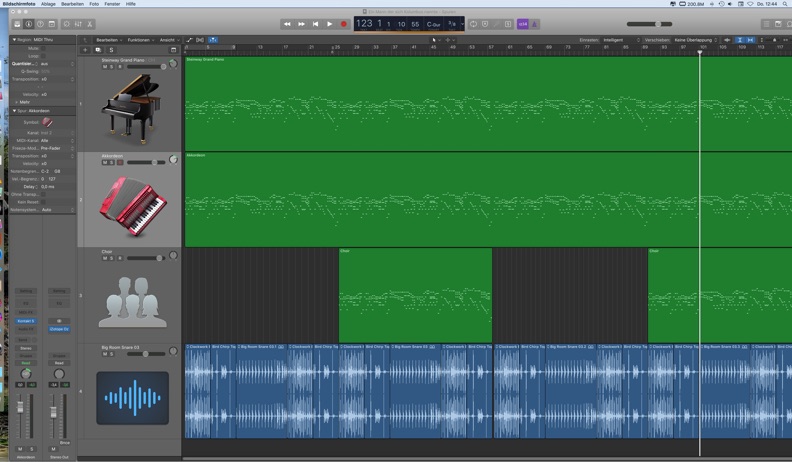
Task: Open the Mixer from toolbar
Action: (78, 24)
